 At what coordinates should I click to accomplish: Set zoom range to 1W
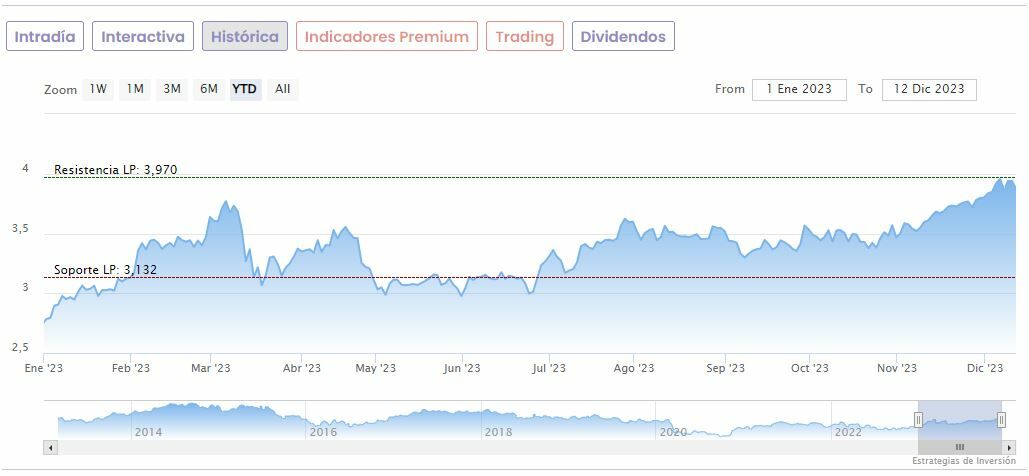click(98, 89)
